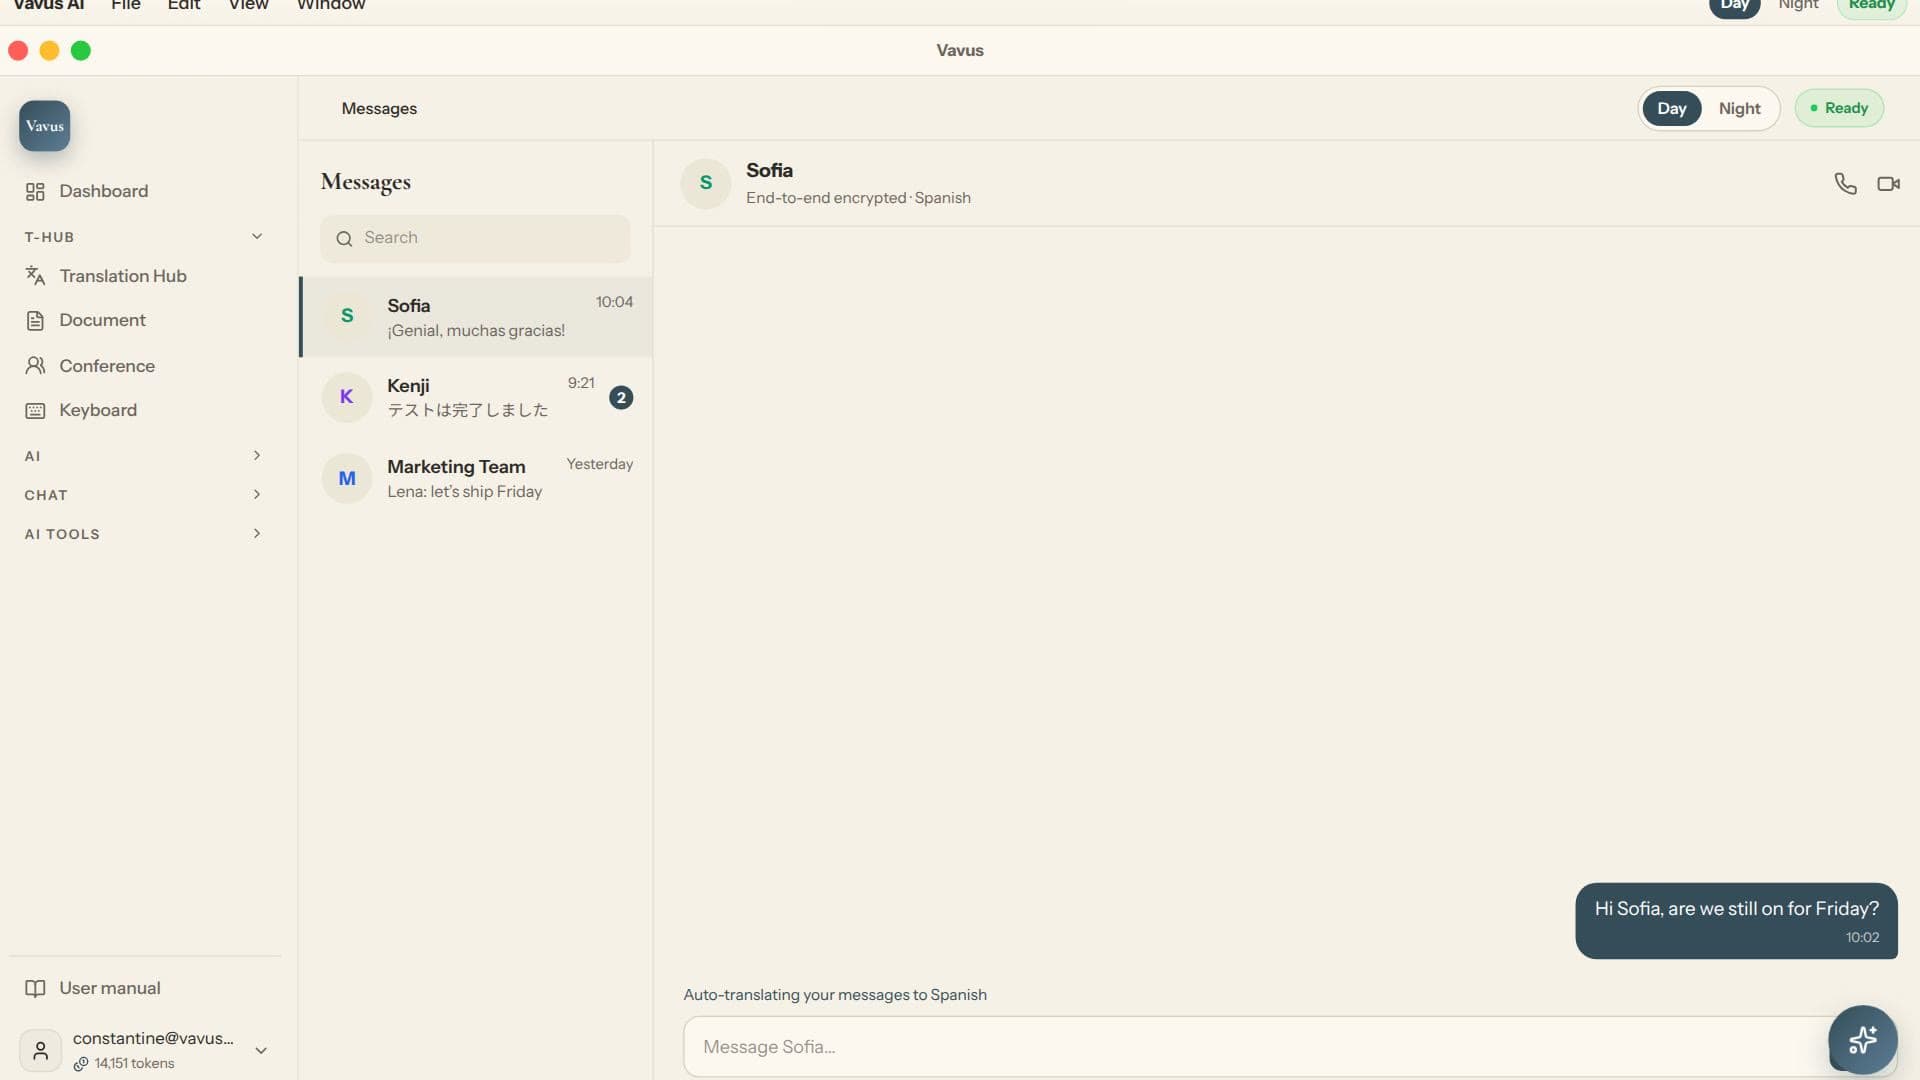The height and width of the screenshot is (1080, 1920).
Task: Click the User manual book icon
Action: (x=35, y=989)
